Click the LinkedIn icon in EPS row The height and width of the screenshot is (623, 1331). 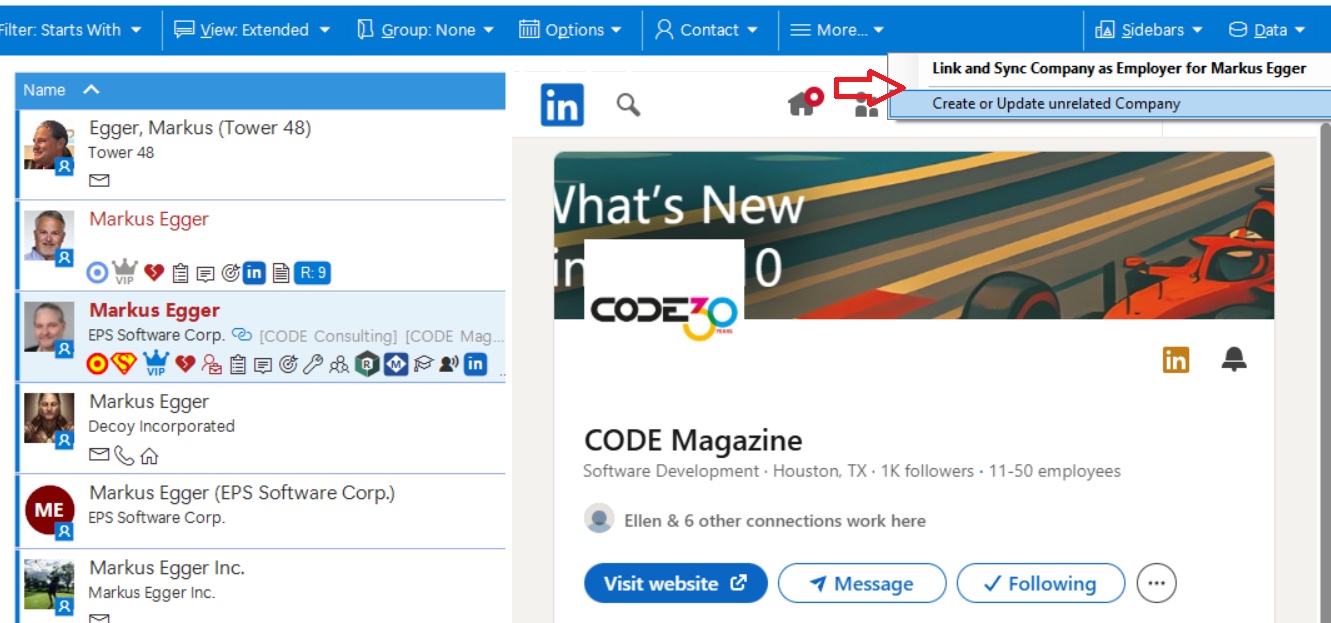point(475,365)
